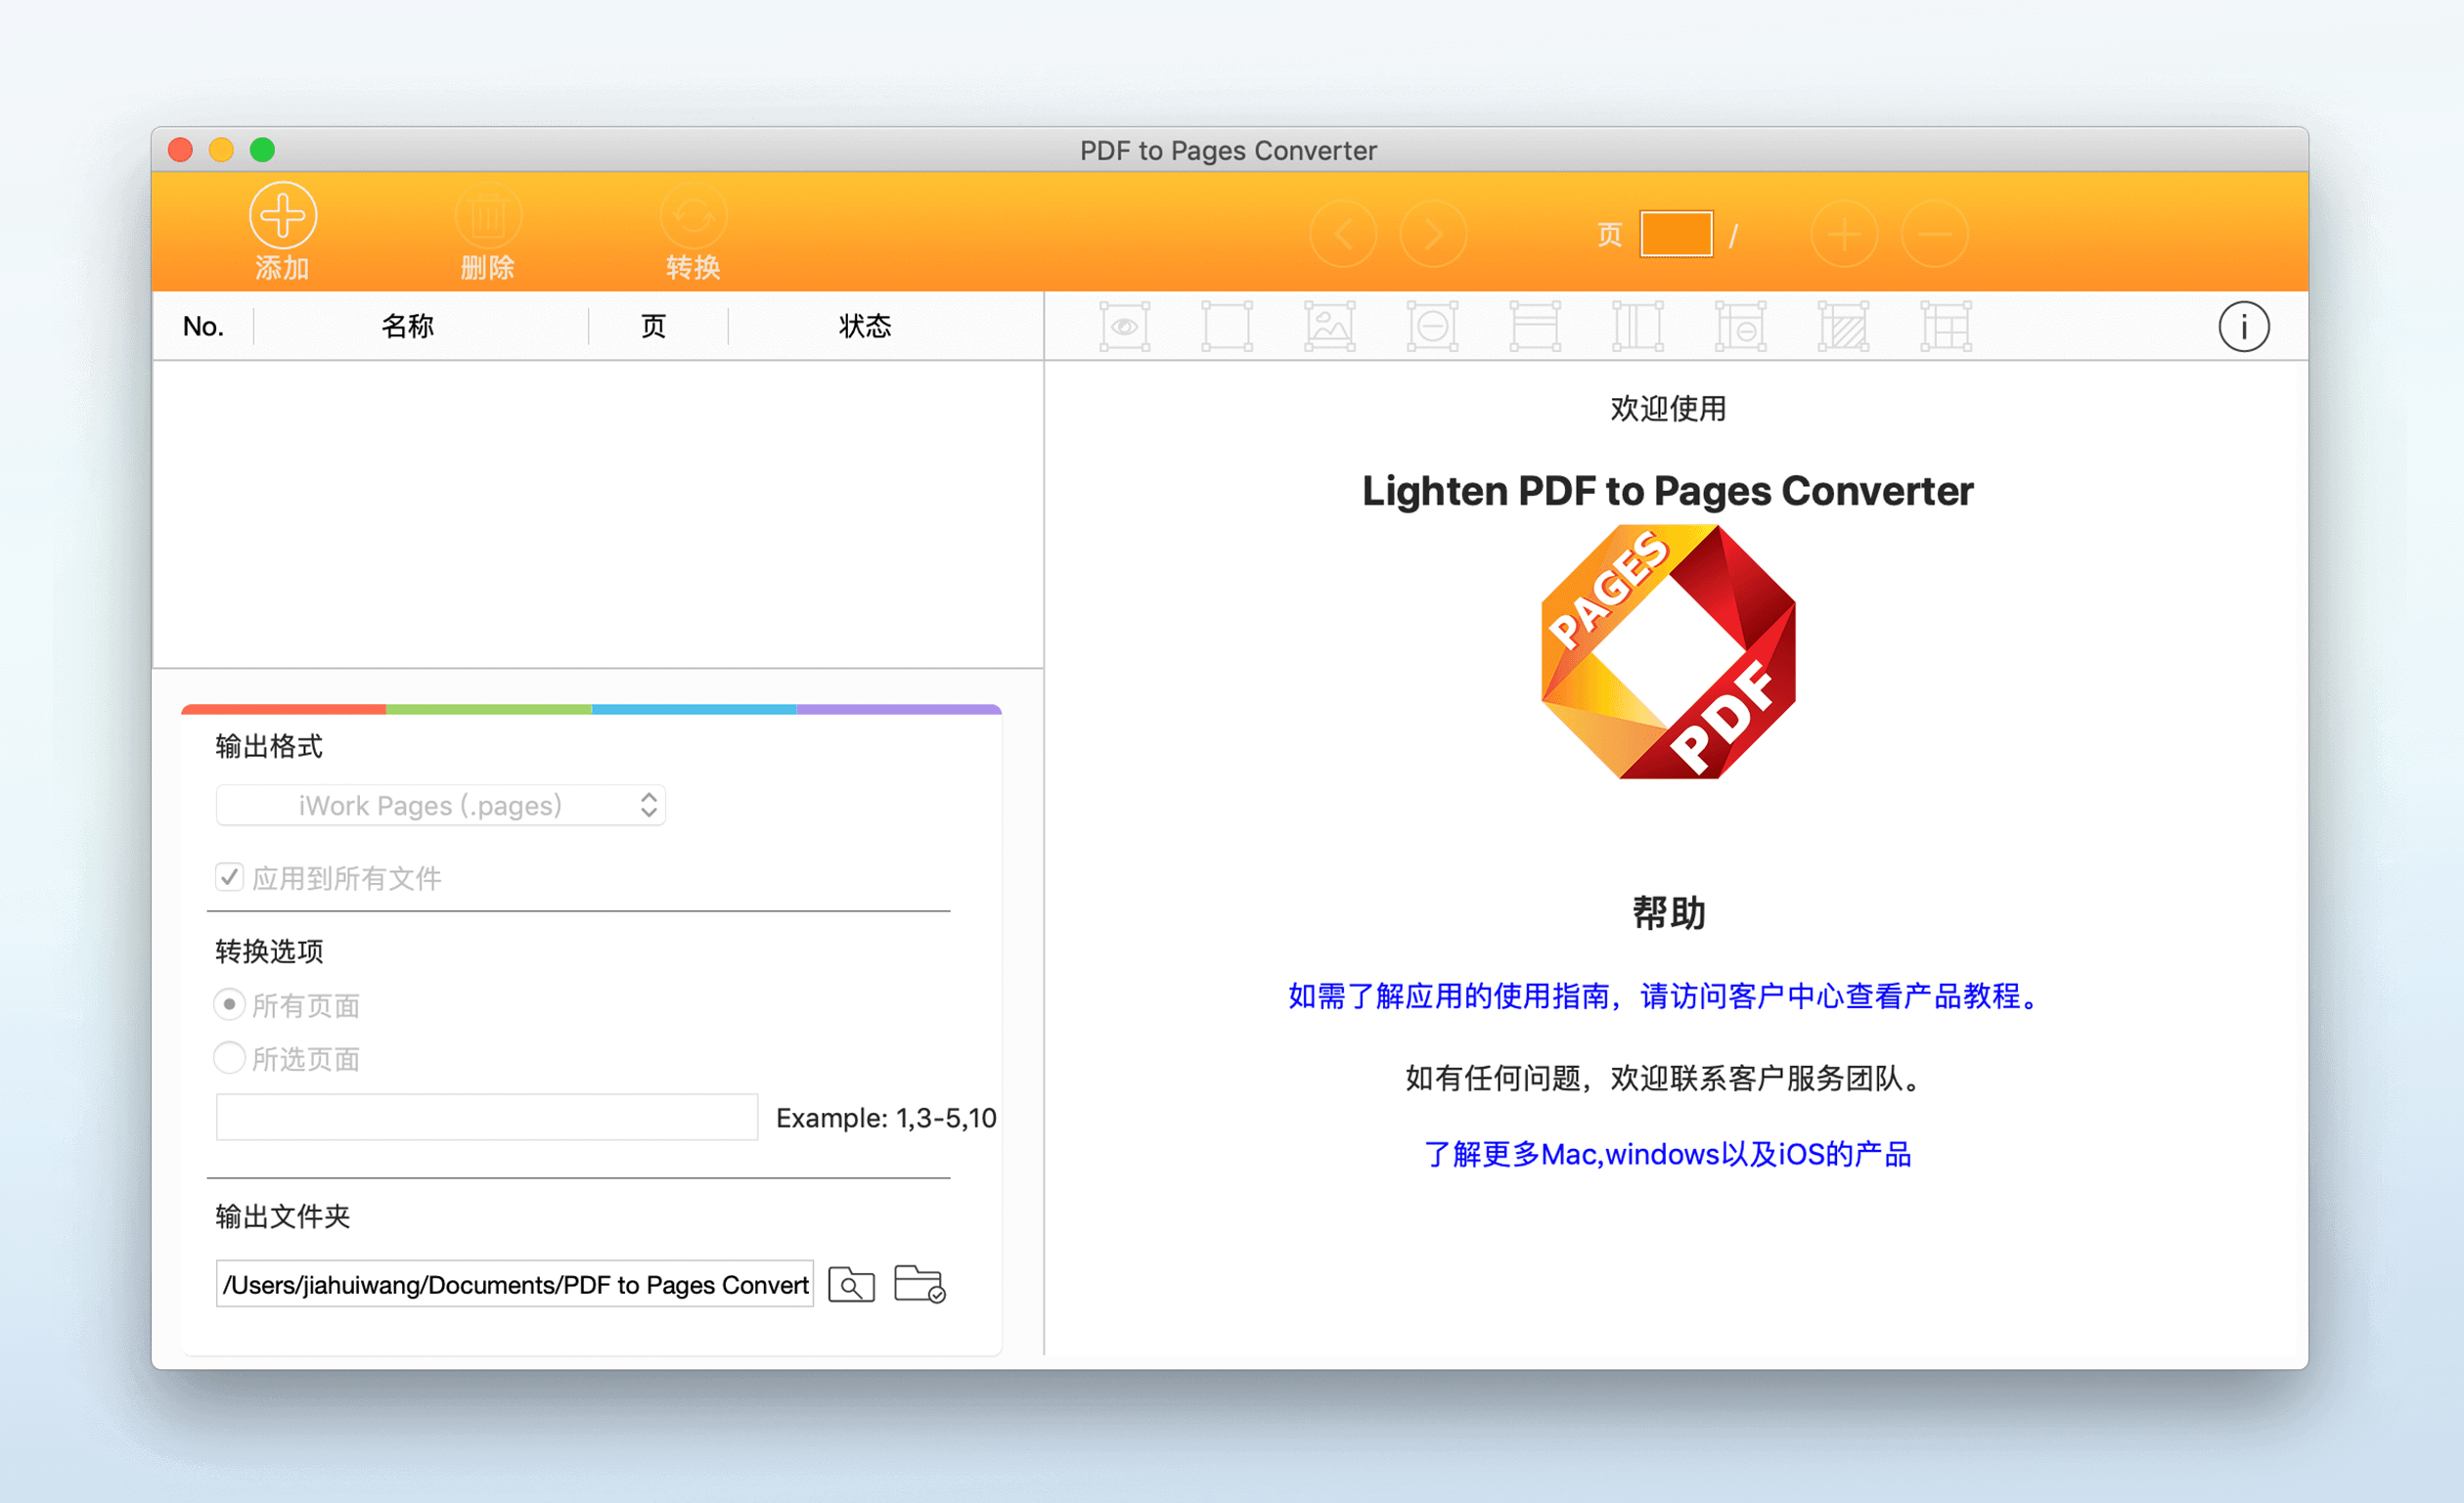Open the 使用指南 customer center tutorial link
2464x1503 pixels.
(1667, 996)
